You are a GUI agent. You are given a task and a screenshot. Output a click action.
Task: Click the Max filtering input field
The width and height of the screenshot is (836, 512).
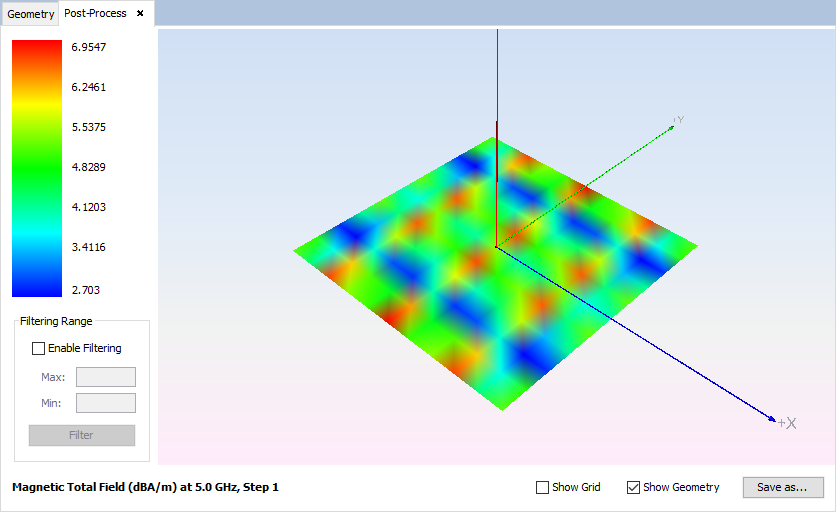(106, 377)
